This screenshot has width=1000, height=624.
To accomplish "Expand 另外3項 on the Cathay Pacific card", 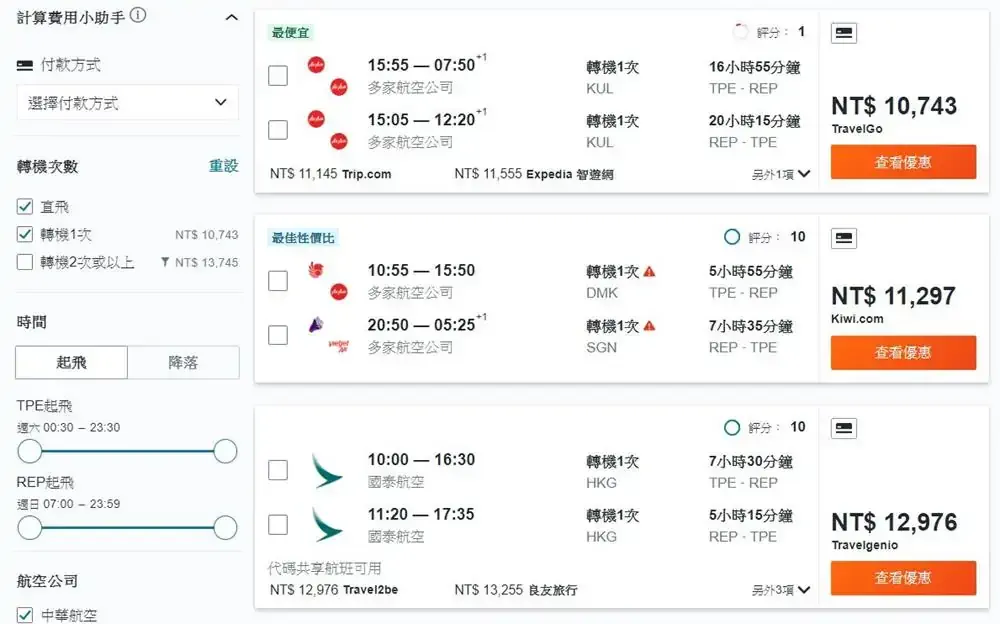I will (x=775, y=590).
